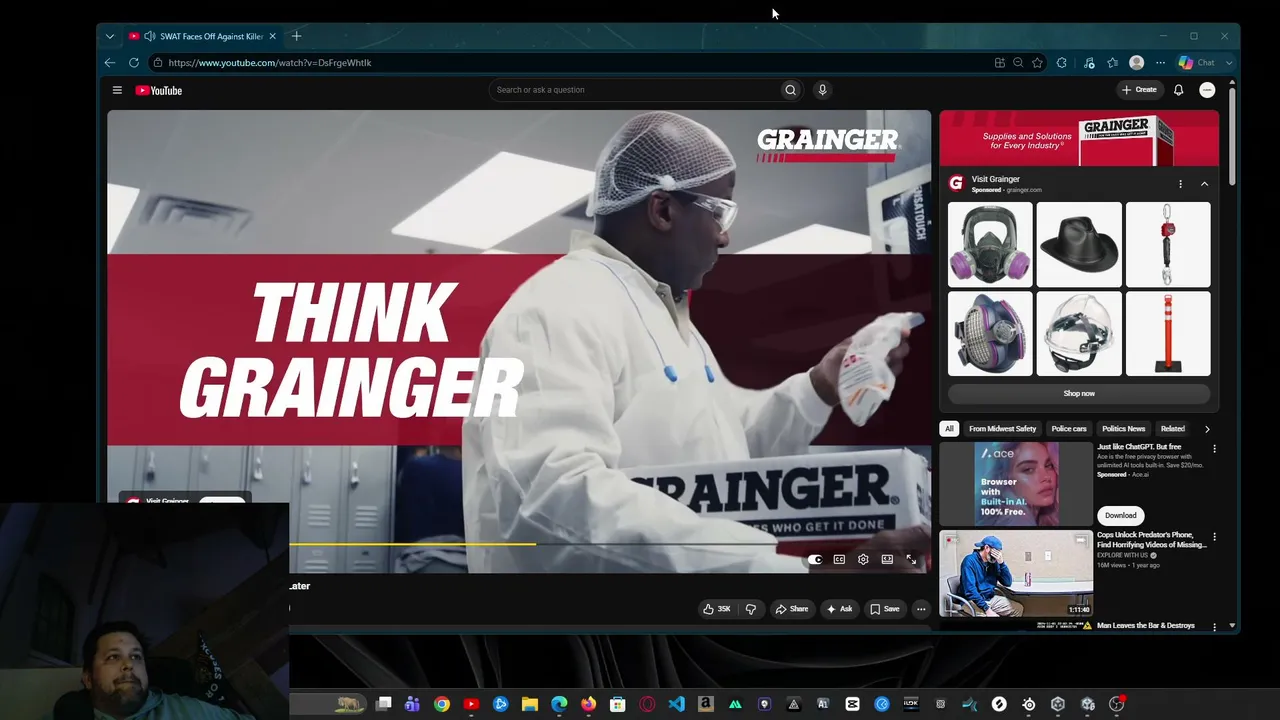This screenshot has height=720, width=1280.
Task: Click the browser address bar URL
Action: coord(270,62)
